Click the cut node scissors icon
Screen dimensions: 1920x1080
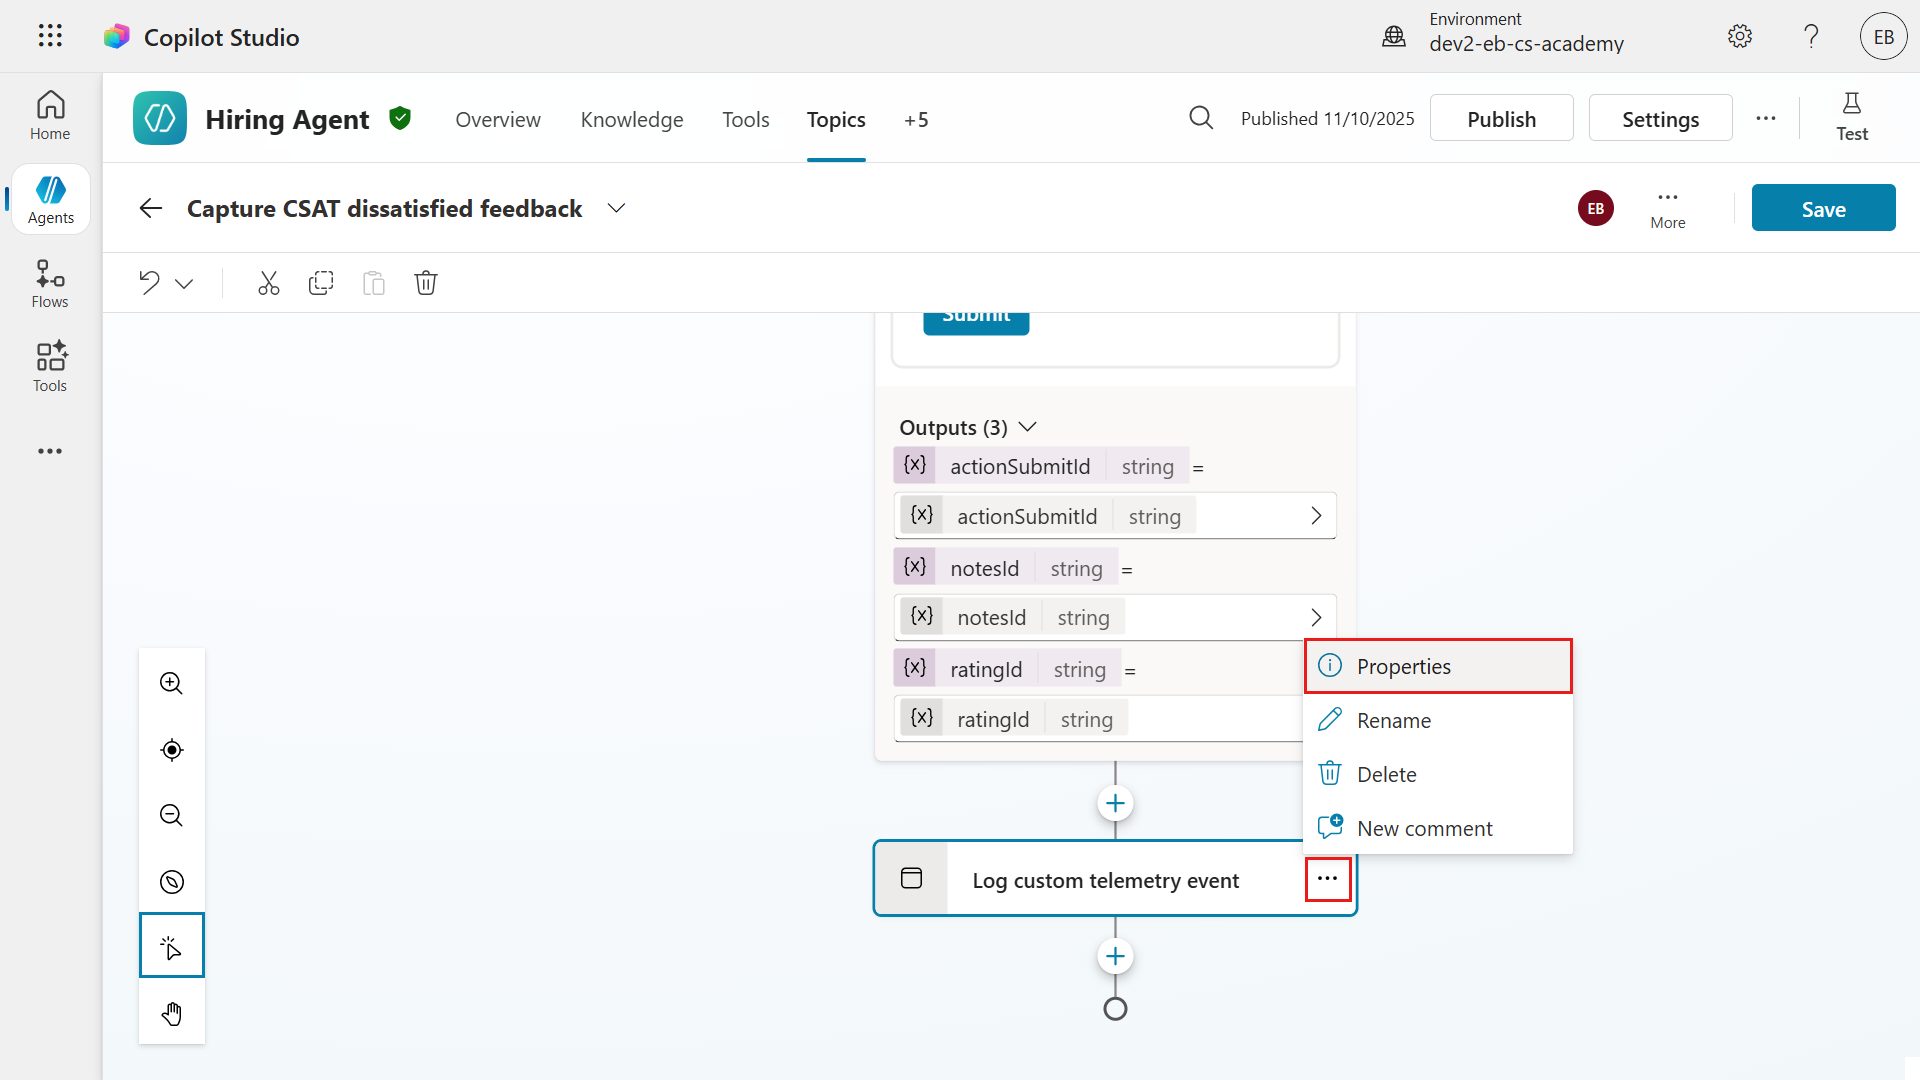[268, 283]
